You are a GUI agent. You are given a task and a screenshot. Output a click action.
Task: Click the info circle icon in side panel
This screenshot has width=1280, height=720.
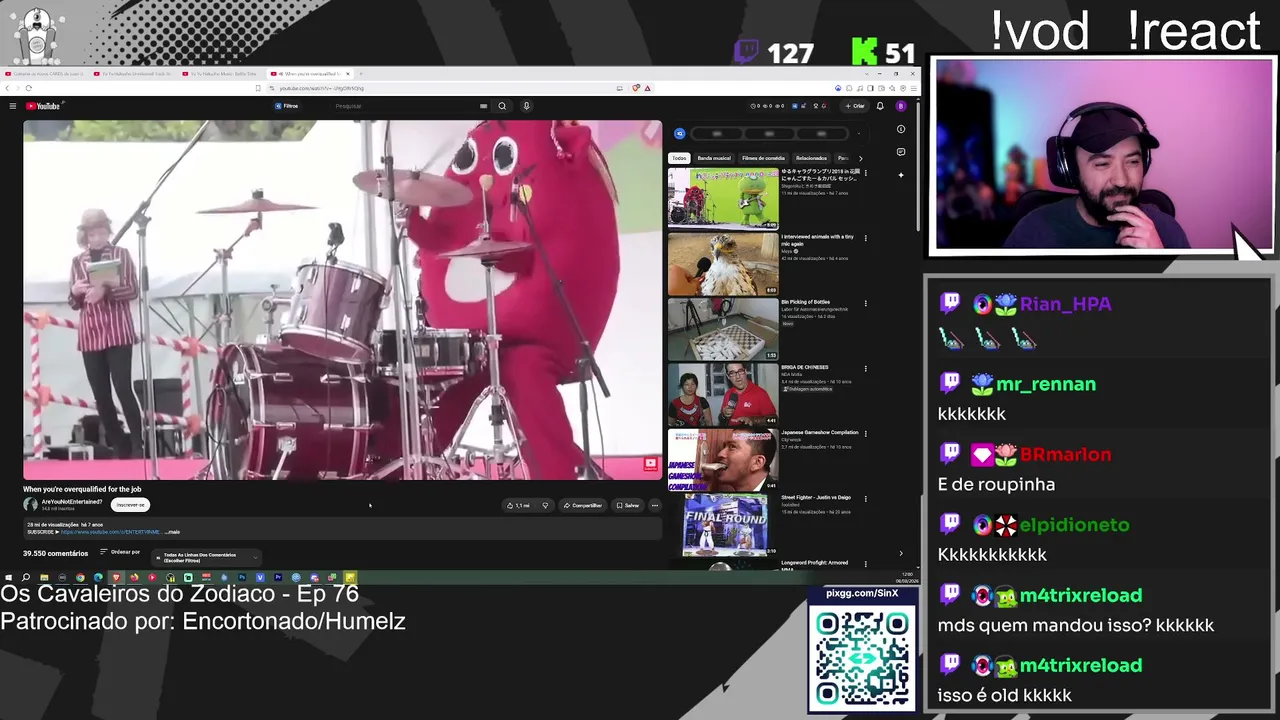(x=901, y=129)
